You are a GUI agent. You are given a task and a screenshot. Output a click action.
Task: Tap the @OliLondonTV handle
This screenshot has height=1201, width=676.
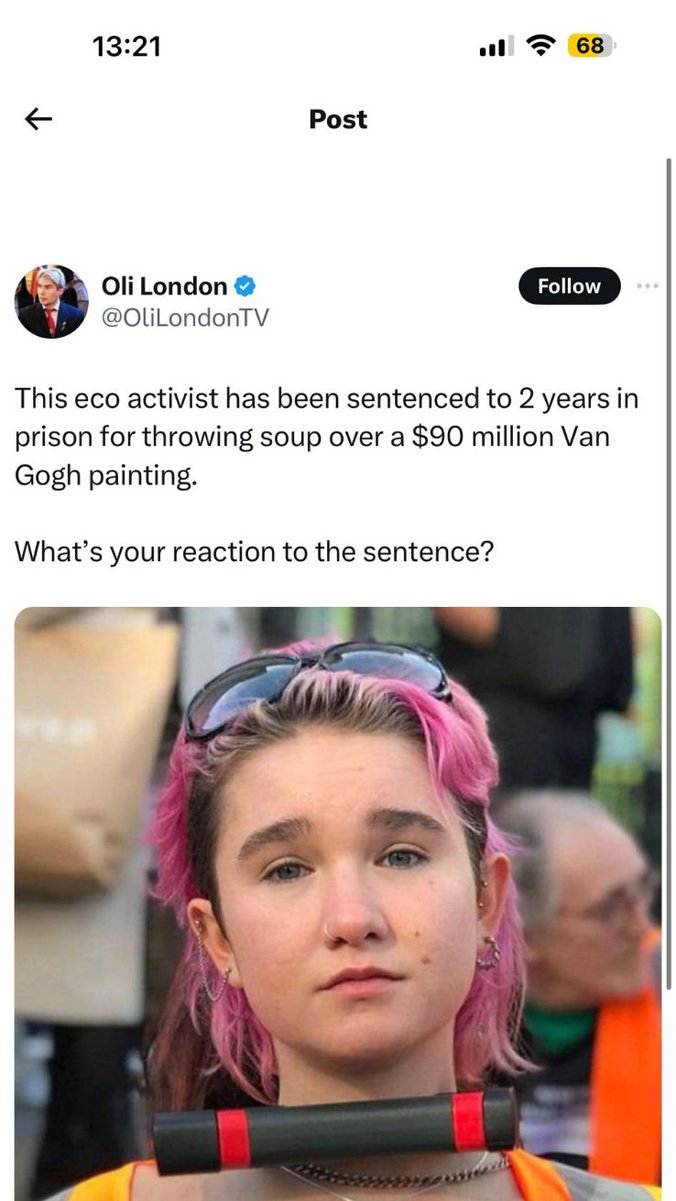coord(185,317)
